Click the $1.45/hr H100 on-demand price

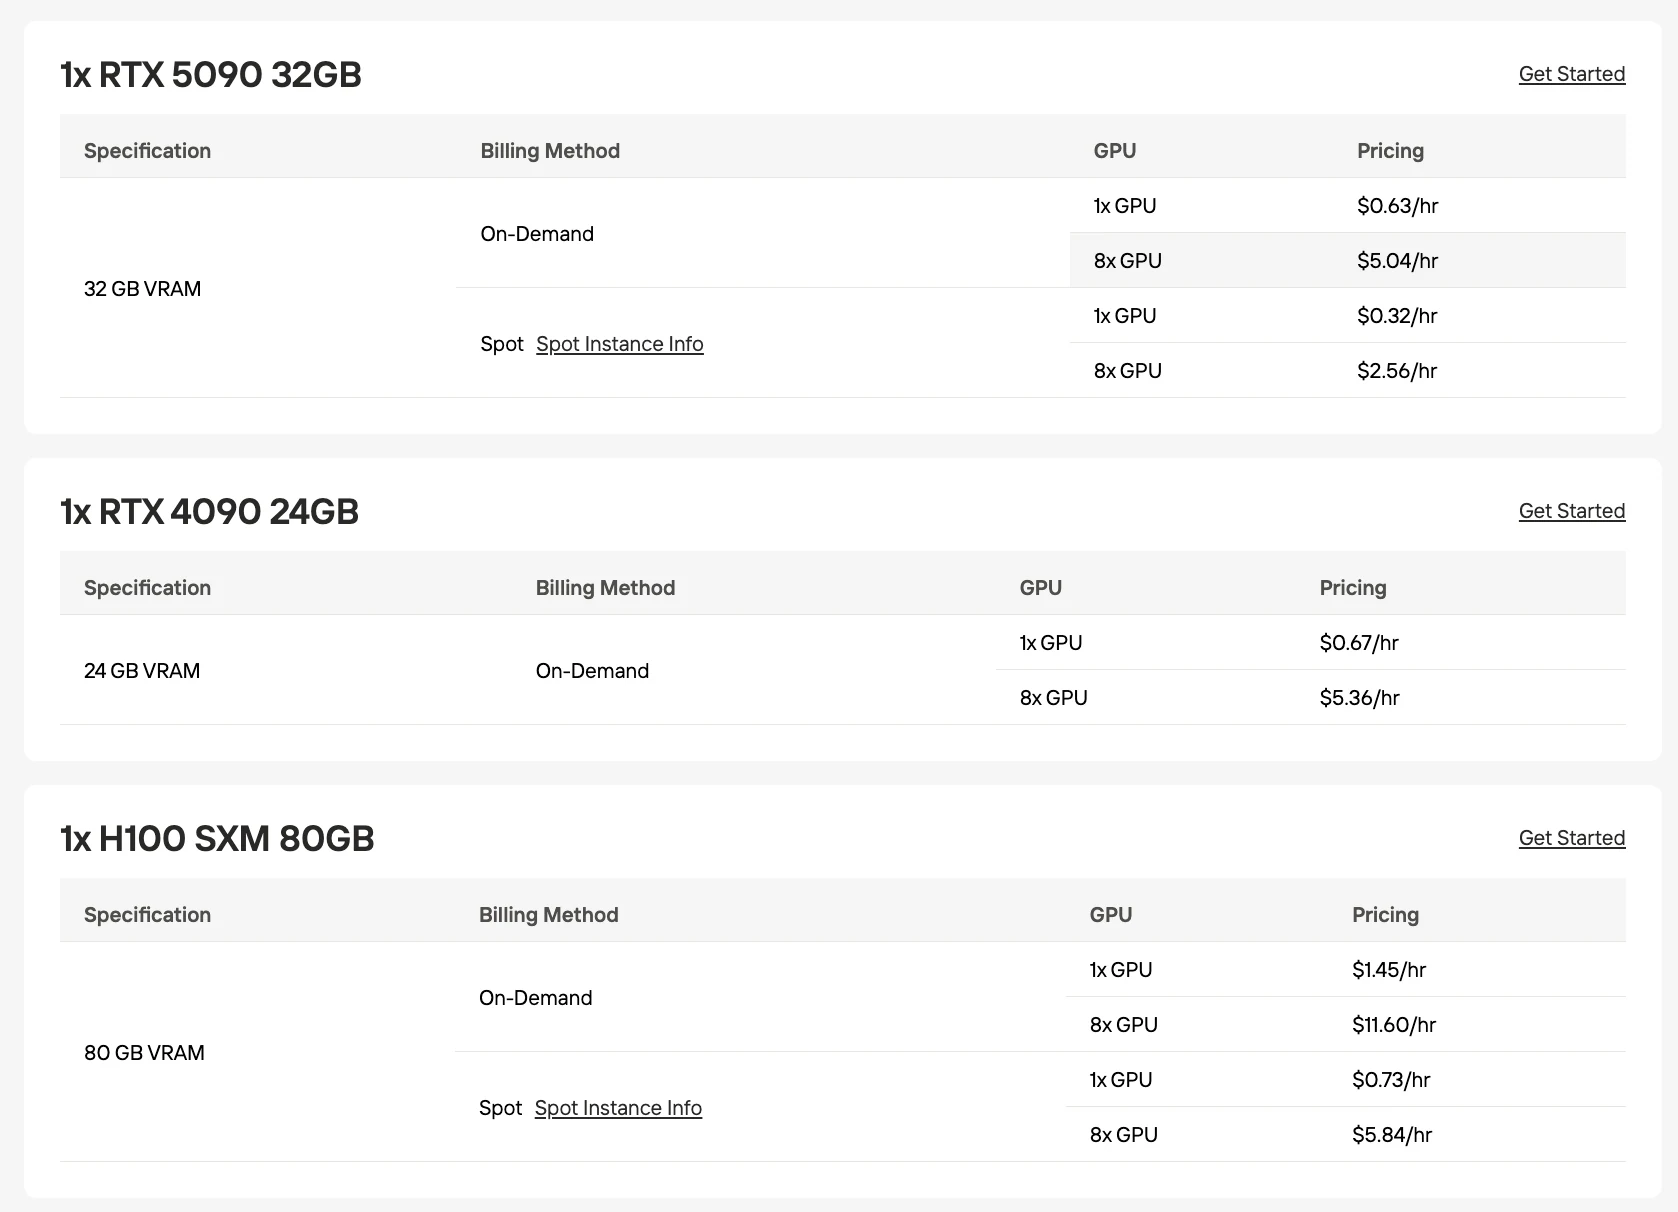click(x=1388, y=970)
